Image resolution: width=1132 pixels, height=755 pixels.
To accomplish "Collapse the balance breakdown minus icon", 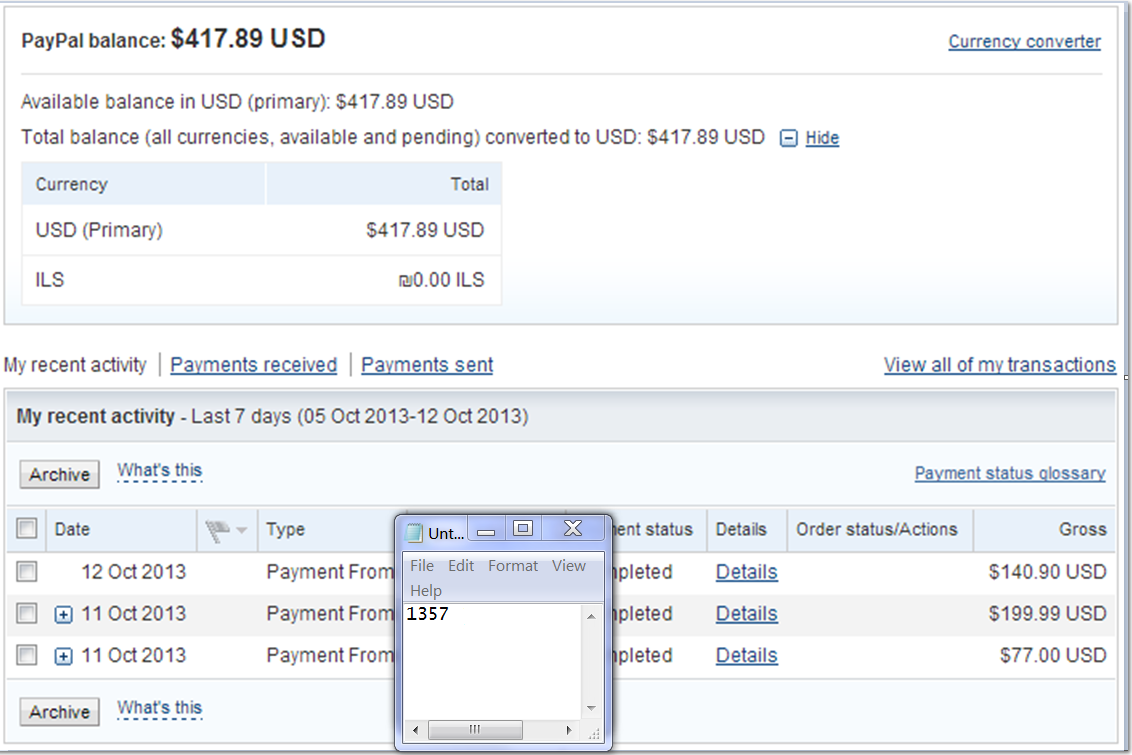I will (x=788, y=138).
